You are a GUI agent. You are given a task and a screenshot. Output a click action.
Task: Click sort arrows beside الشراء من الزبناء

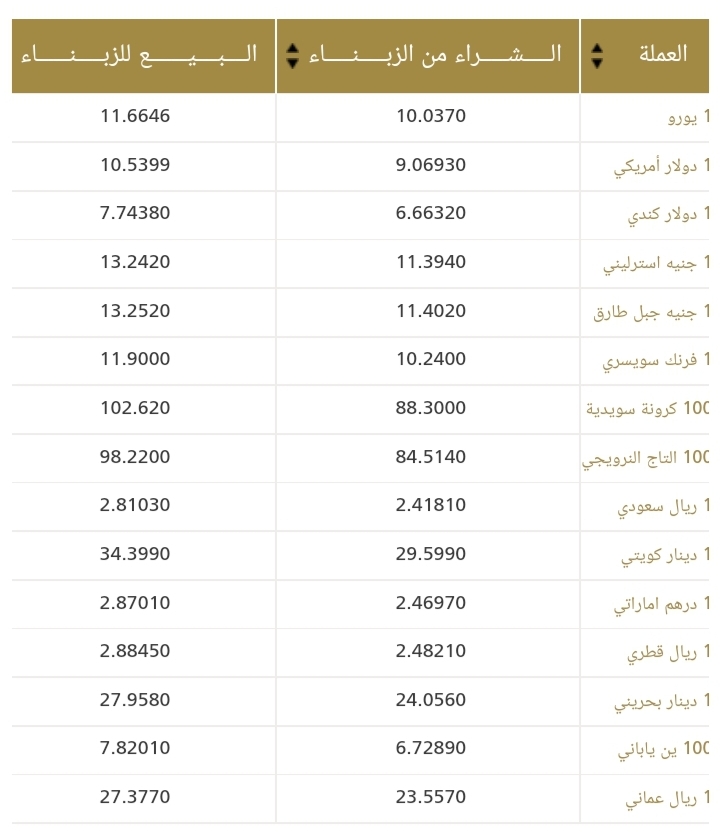292,55
